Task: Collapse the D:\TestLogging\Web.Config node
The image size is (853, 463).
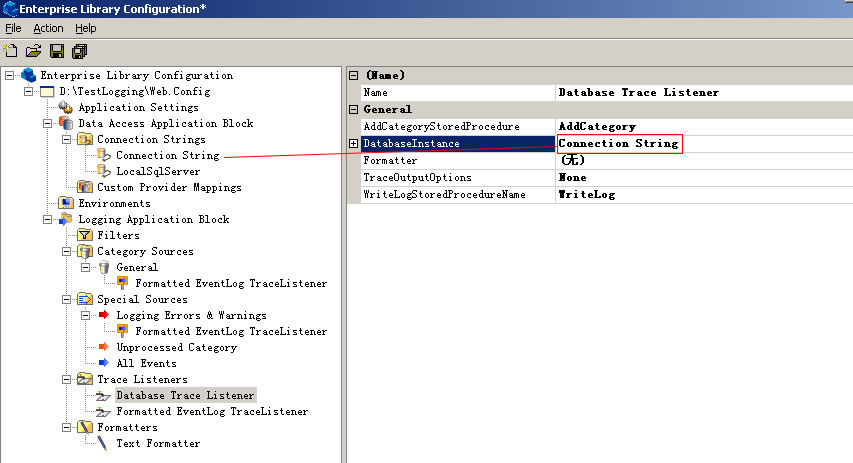Action: point(28,91)
